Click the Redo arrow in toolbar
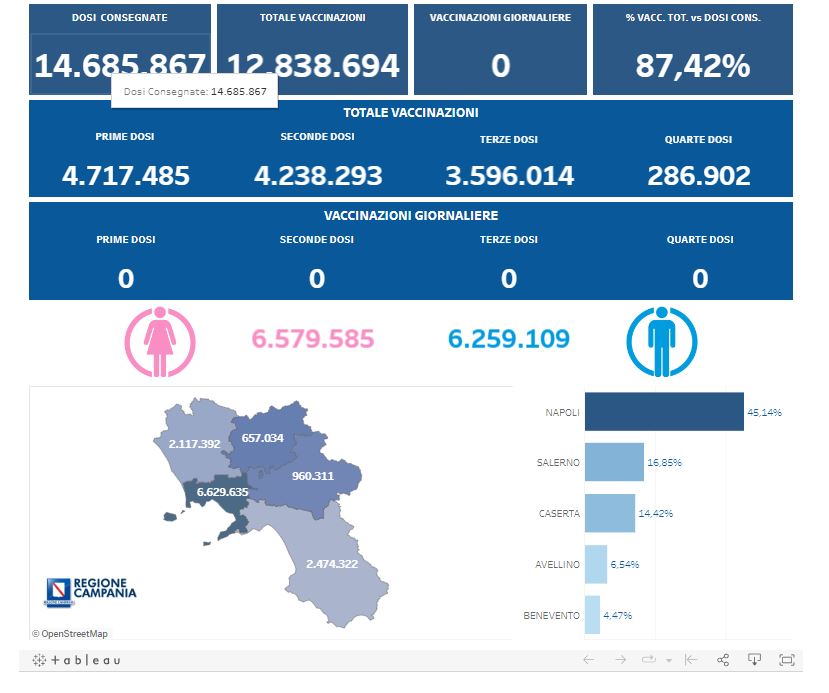This screenshot has height=693, width=829. coord(621,660)
